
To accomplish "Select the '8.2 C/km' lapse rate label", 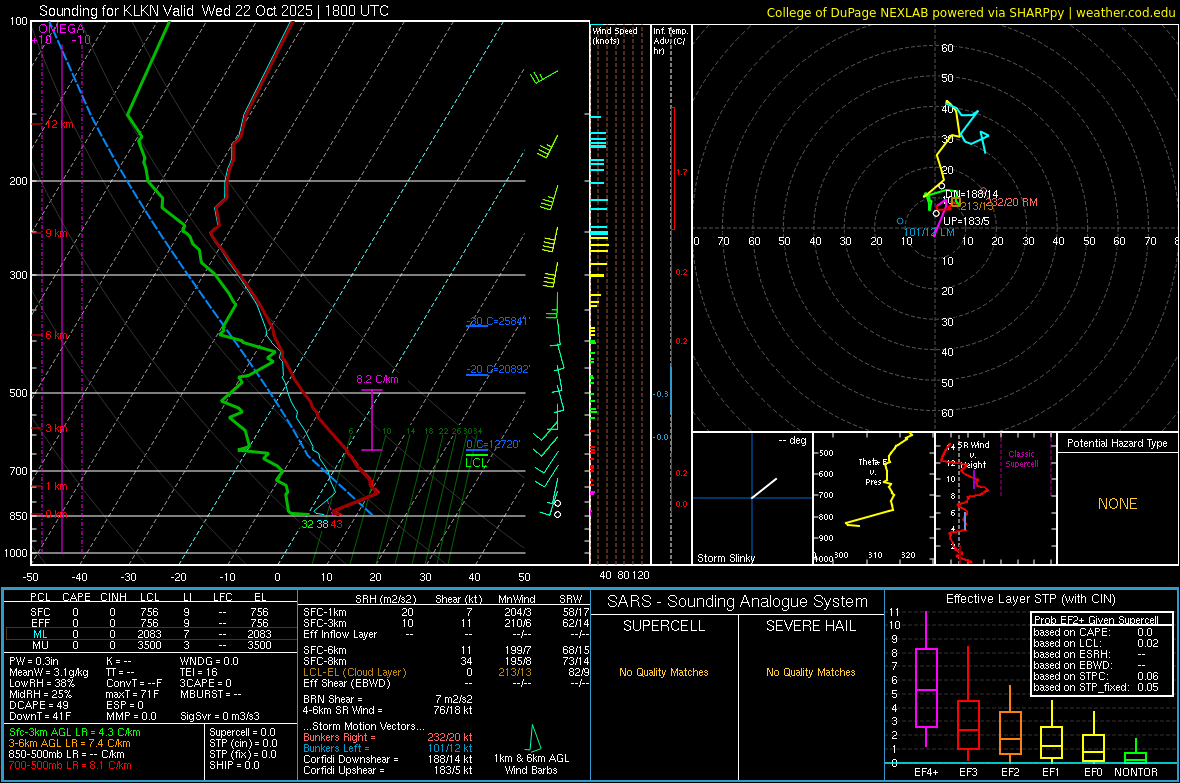I will (377, 379).
